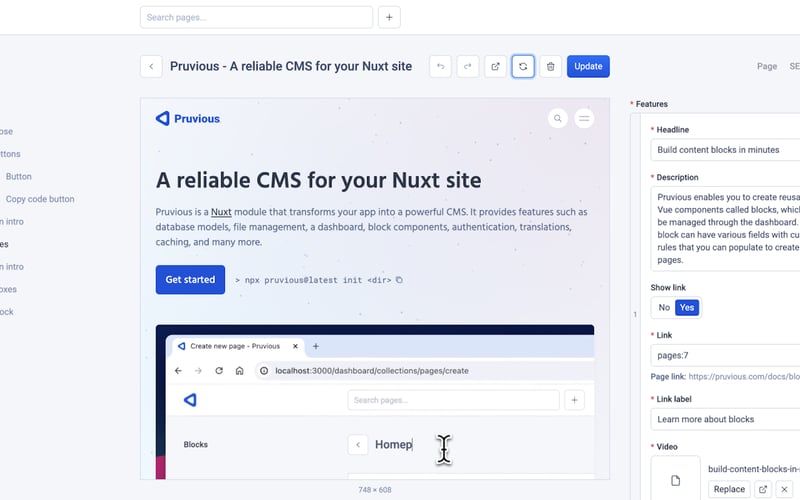Click Replace video button
The height and width of the screenshot is (500, 800).
tap(729, 489)
